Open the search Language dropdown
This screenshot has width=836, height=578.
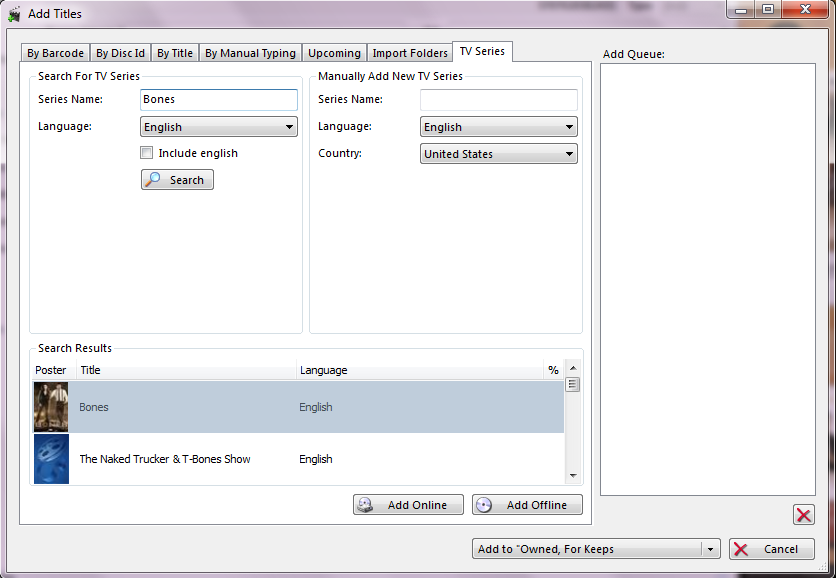[x=219, y=127]
